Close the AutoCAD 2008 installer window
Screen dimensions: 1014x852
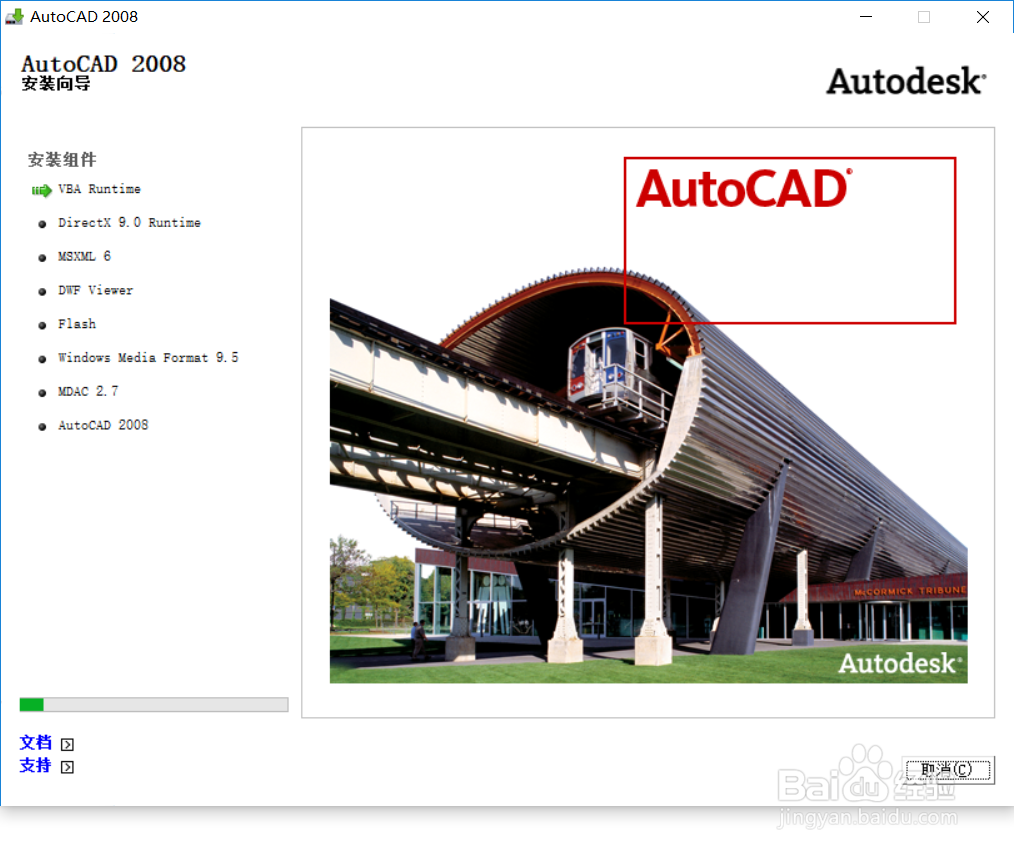tap(982, 17)
